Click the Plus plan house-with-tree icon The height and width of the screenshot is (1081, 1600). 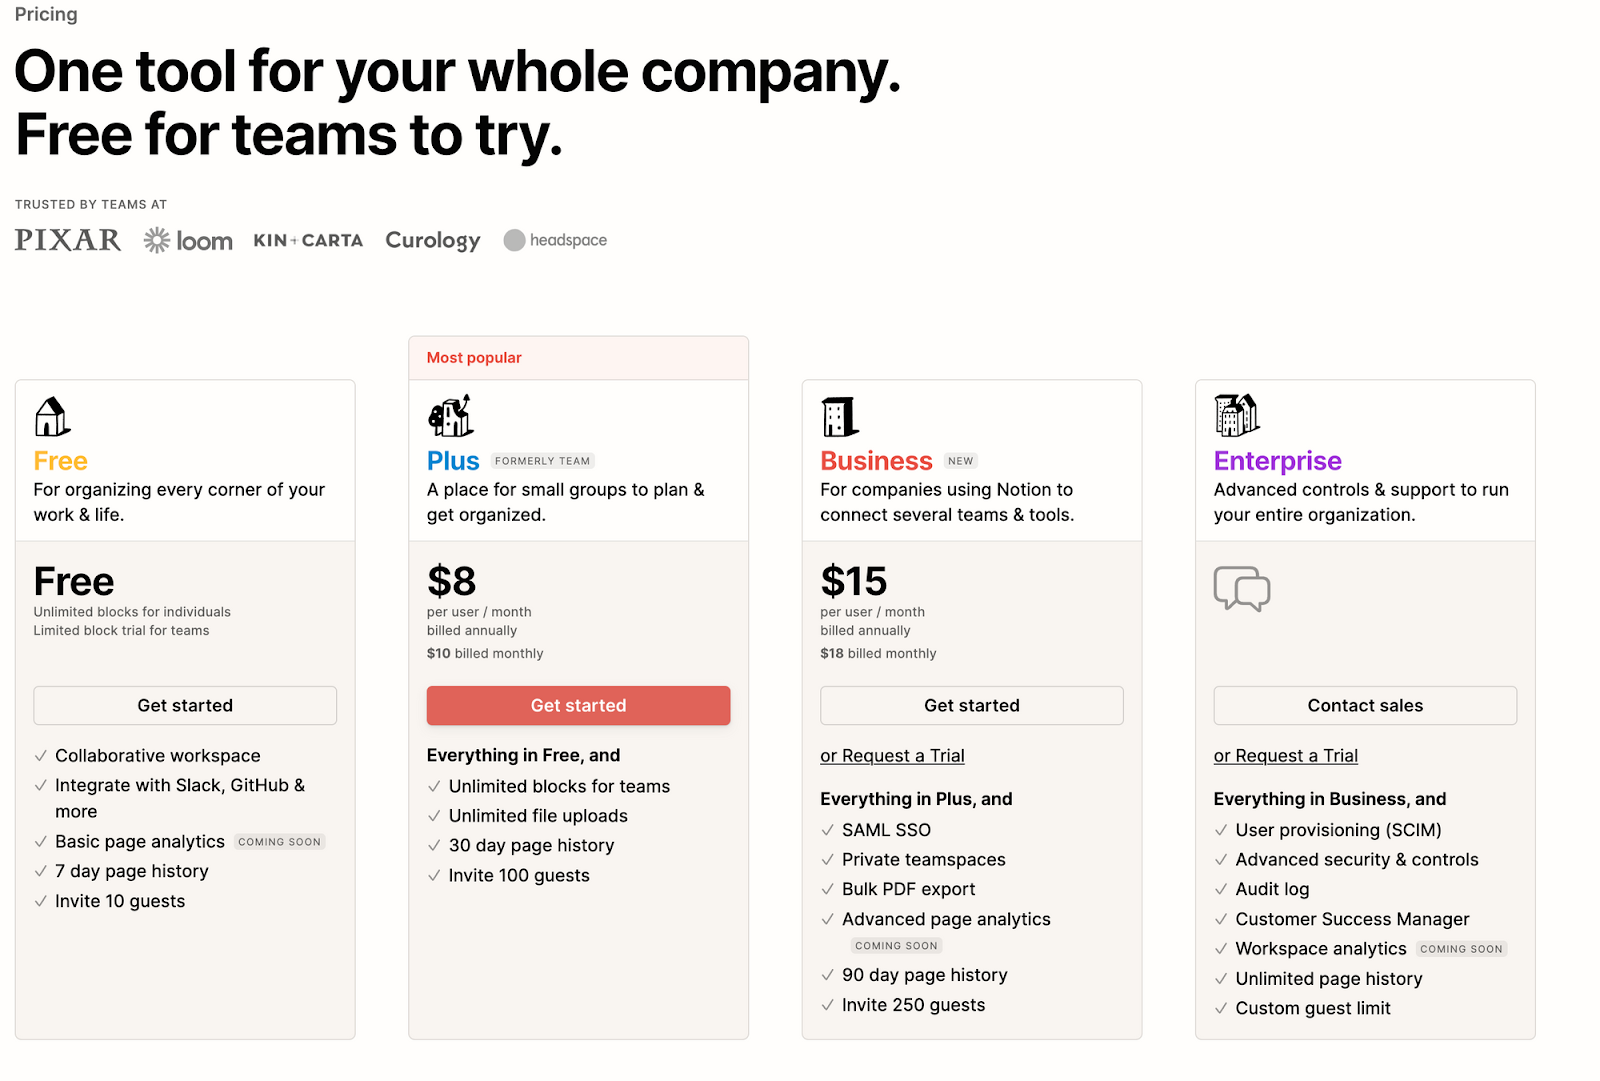(451, 416)
